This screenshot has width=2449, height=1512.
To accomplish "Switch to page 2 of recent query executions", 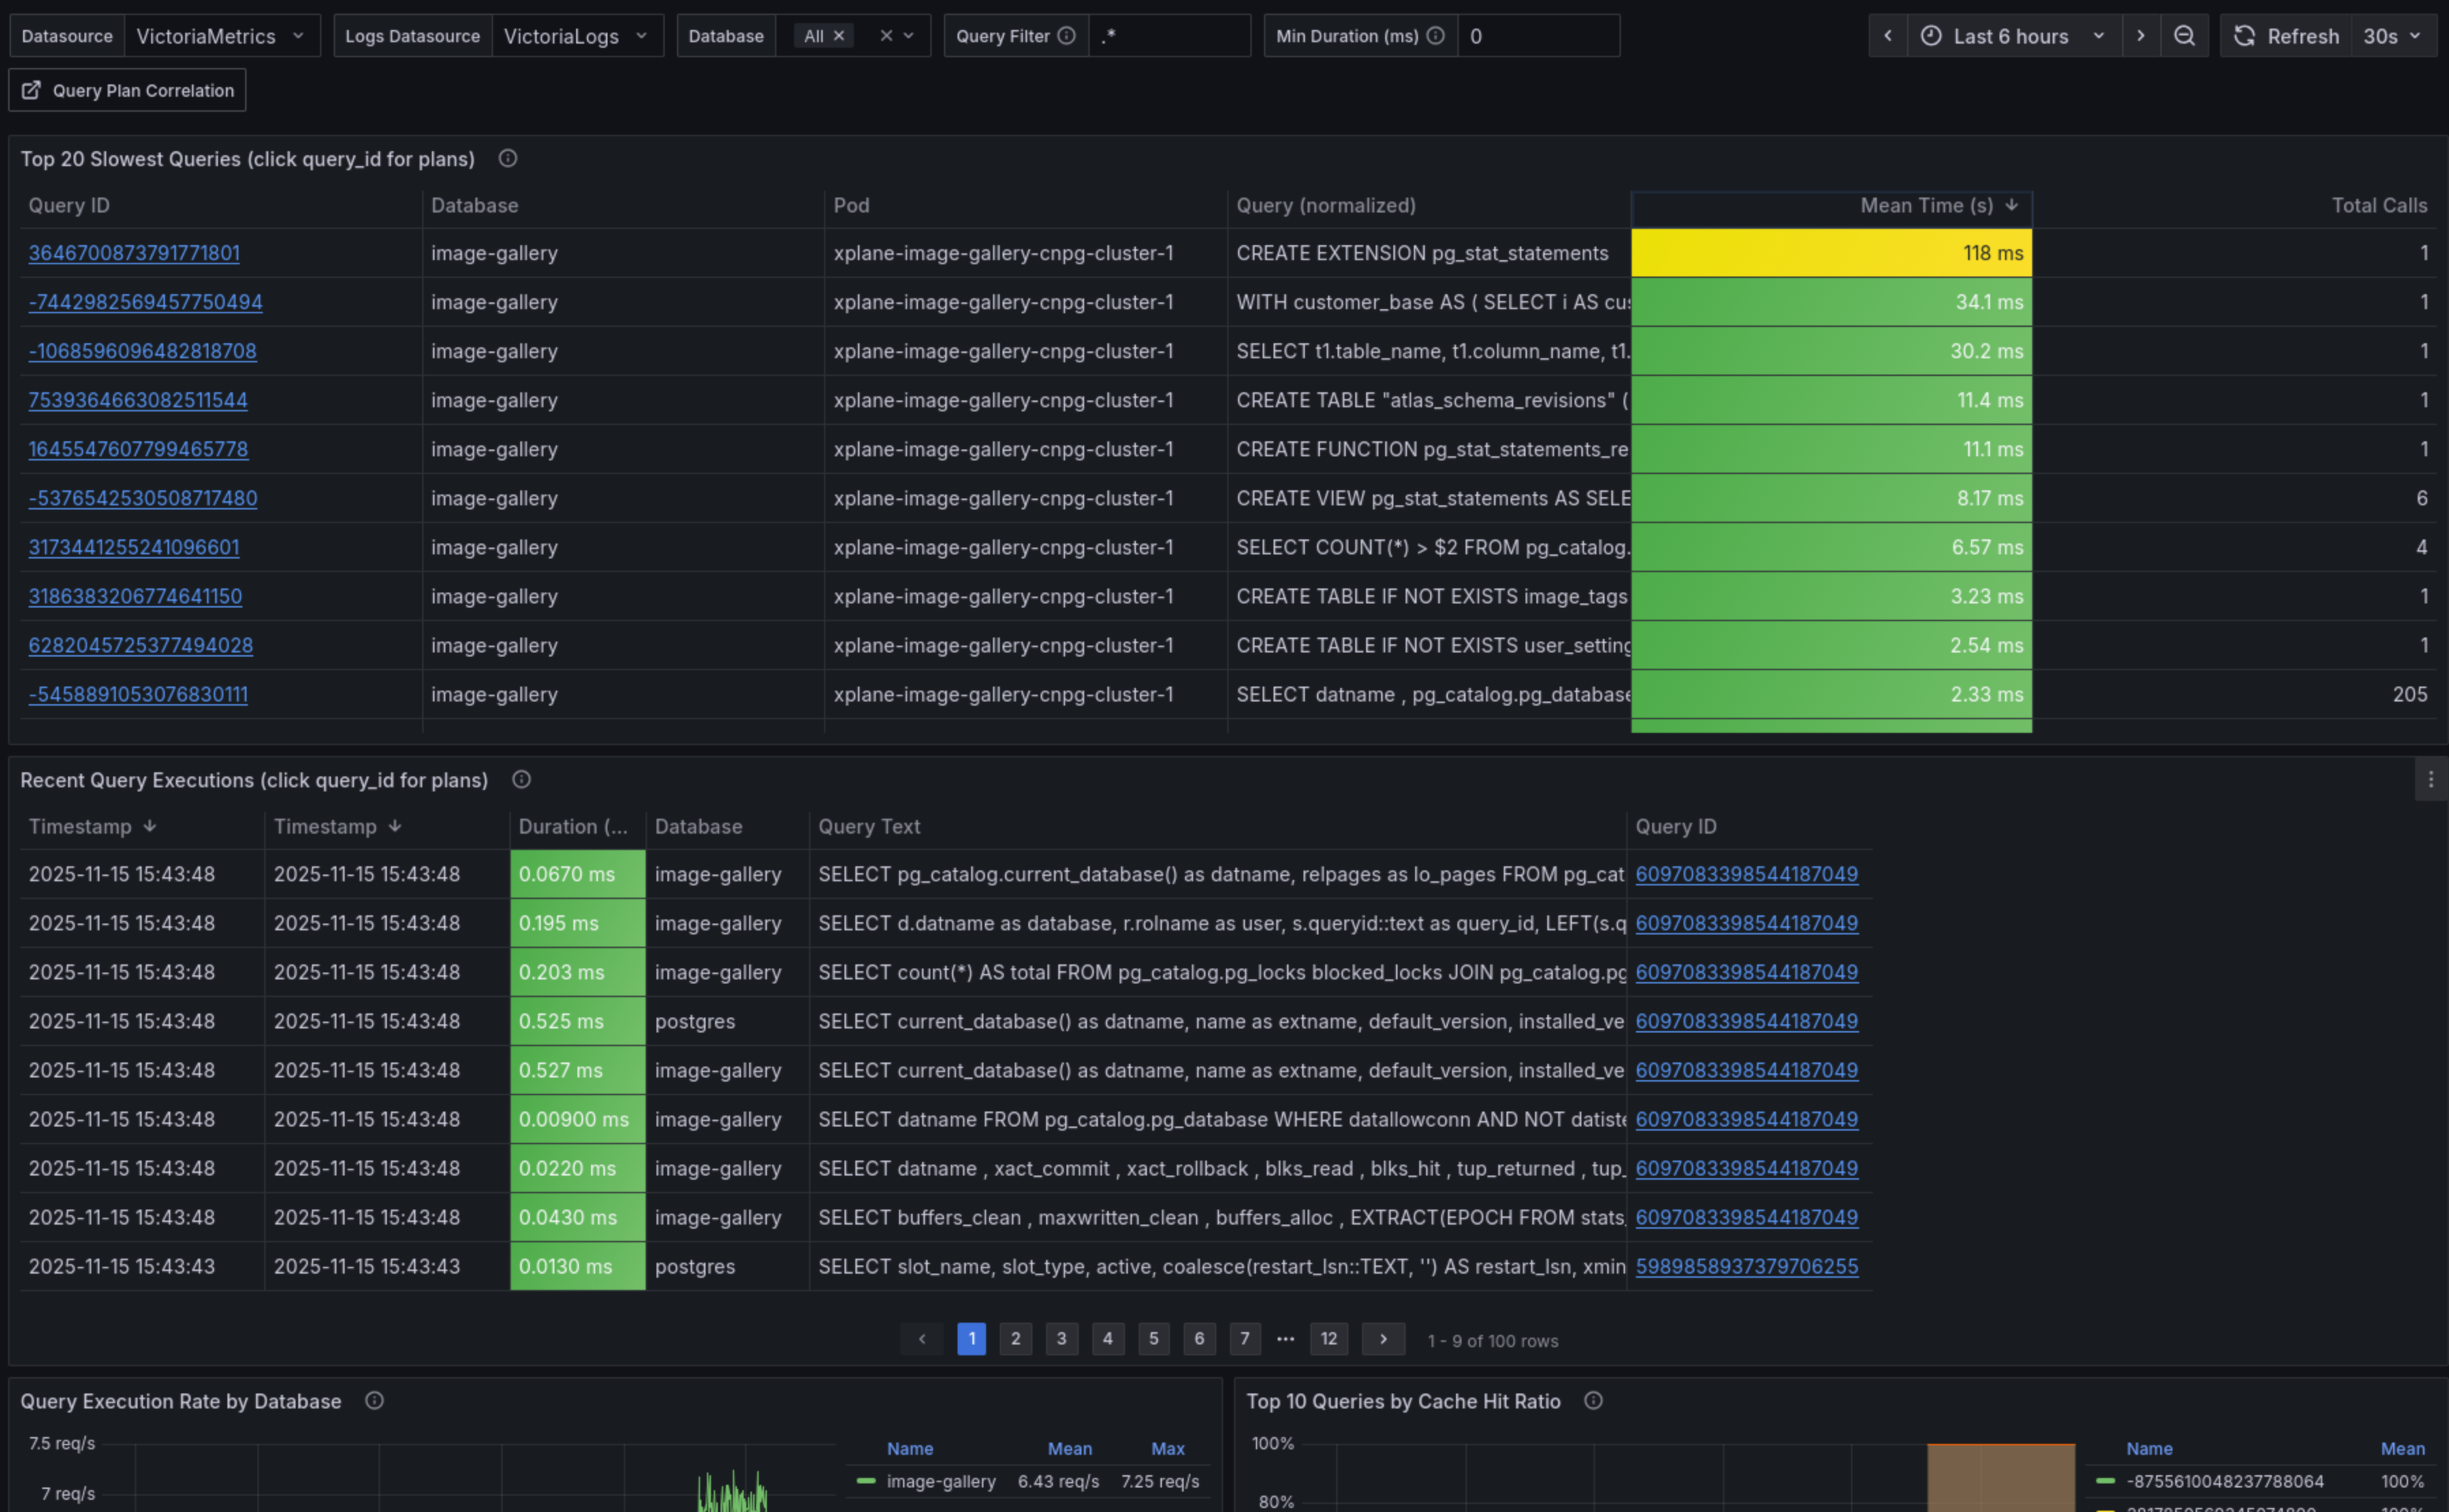I will click(1015, 1339).
